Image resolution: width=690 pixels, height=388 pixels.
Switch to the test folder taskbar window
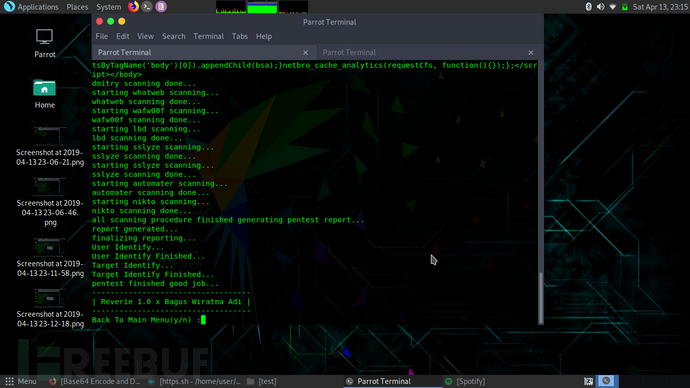pyautogui.click(x=262, y=381)
